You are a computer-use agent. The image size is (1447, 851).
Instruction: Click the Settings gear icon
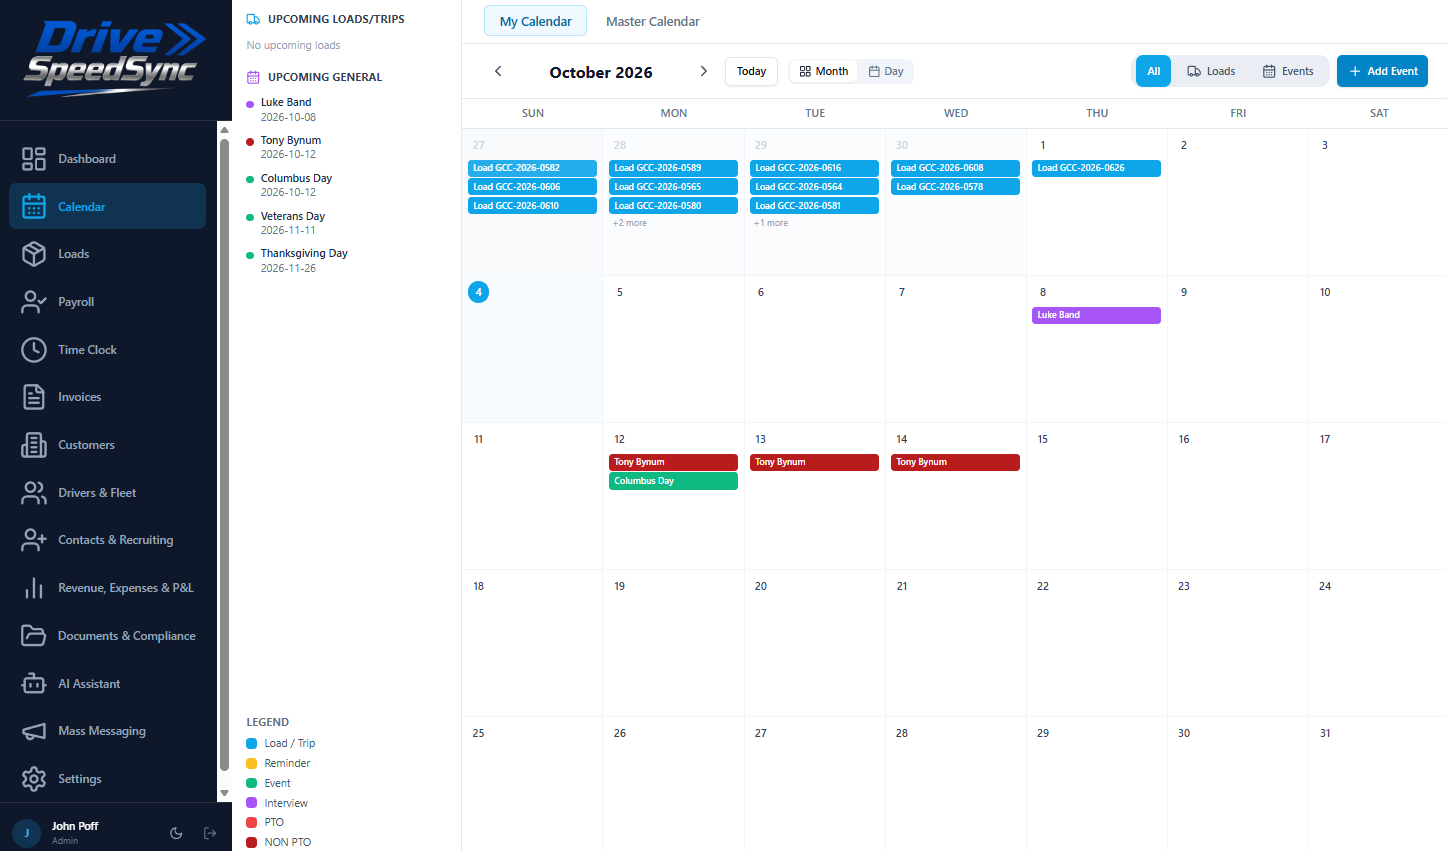[34, 778]
